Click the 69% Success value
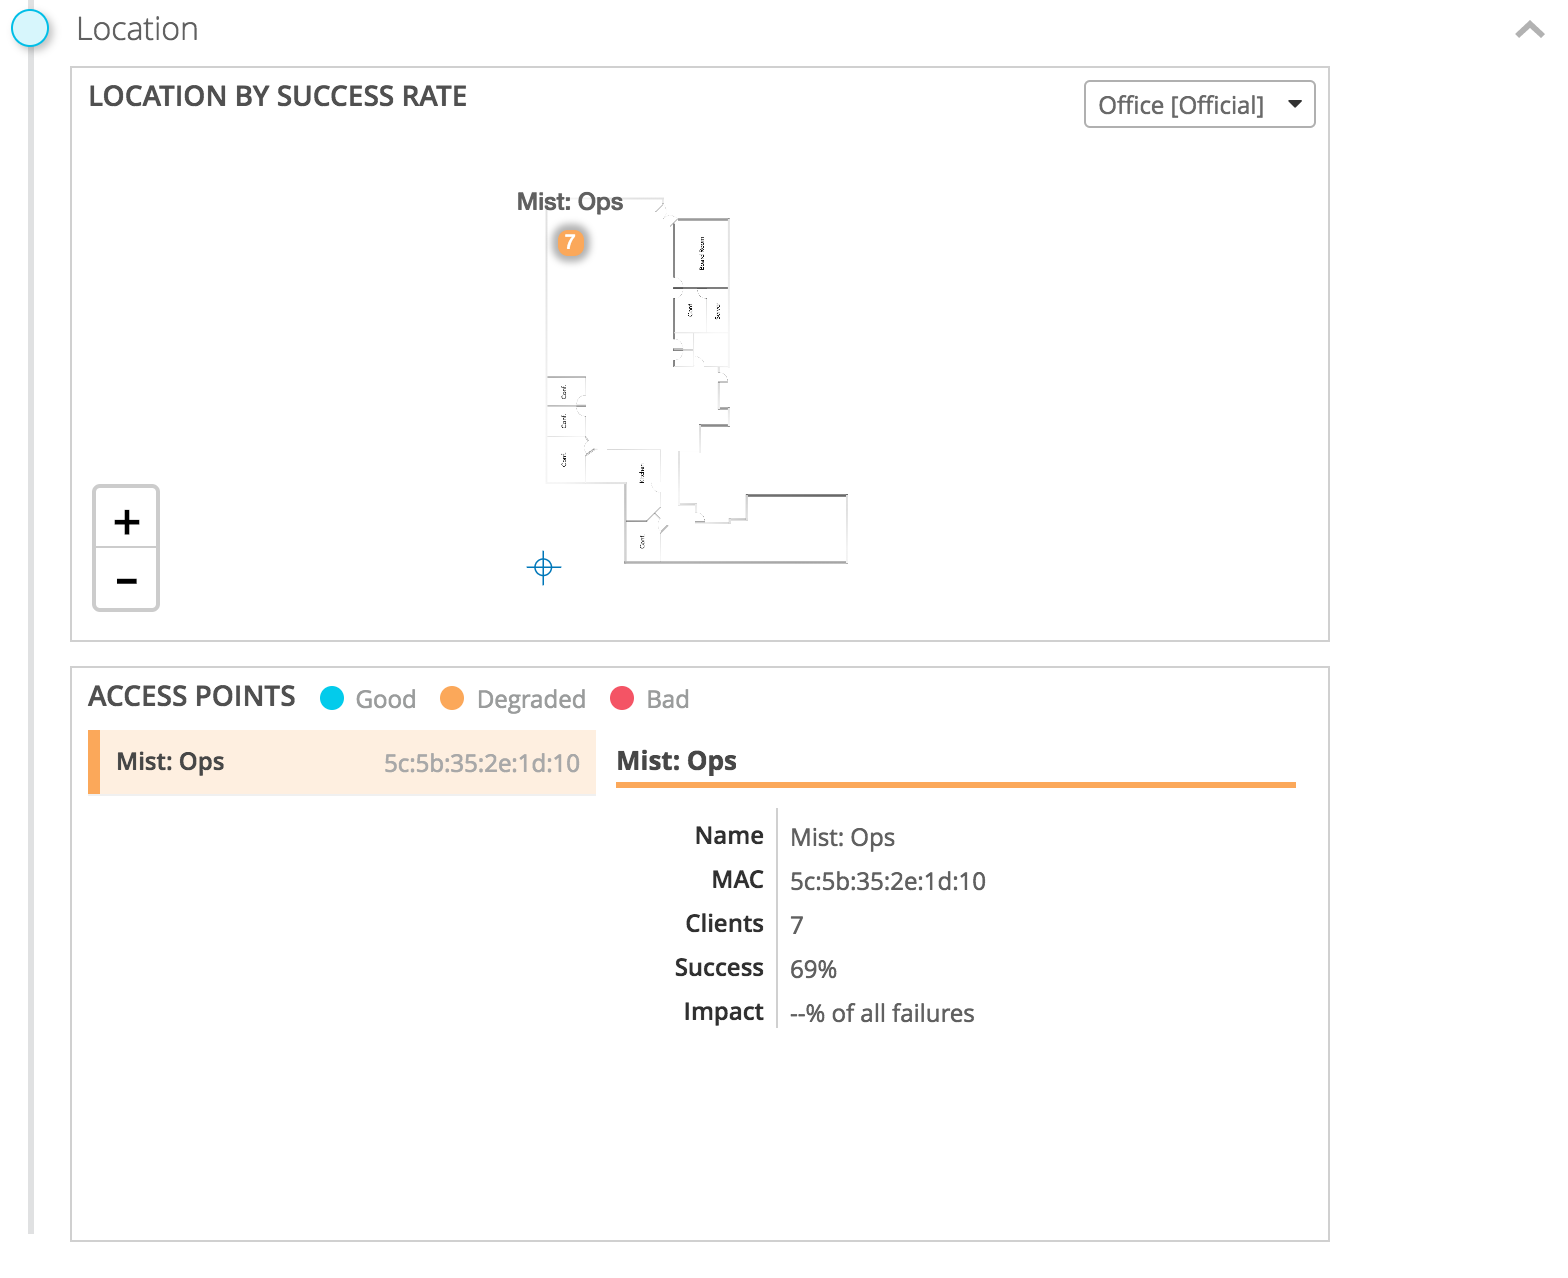The width and height of the screenshot is (1568, 1278). click(813, 969)
